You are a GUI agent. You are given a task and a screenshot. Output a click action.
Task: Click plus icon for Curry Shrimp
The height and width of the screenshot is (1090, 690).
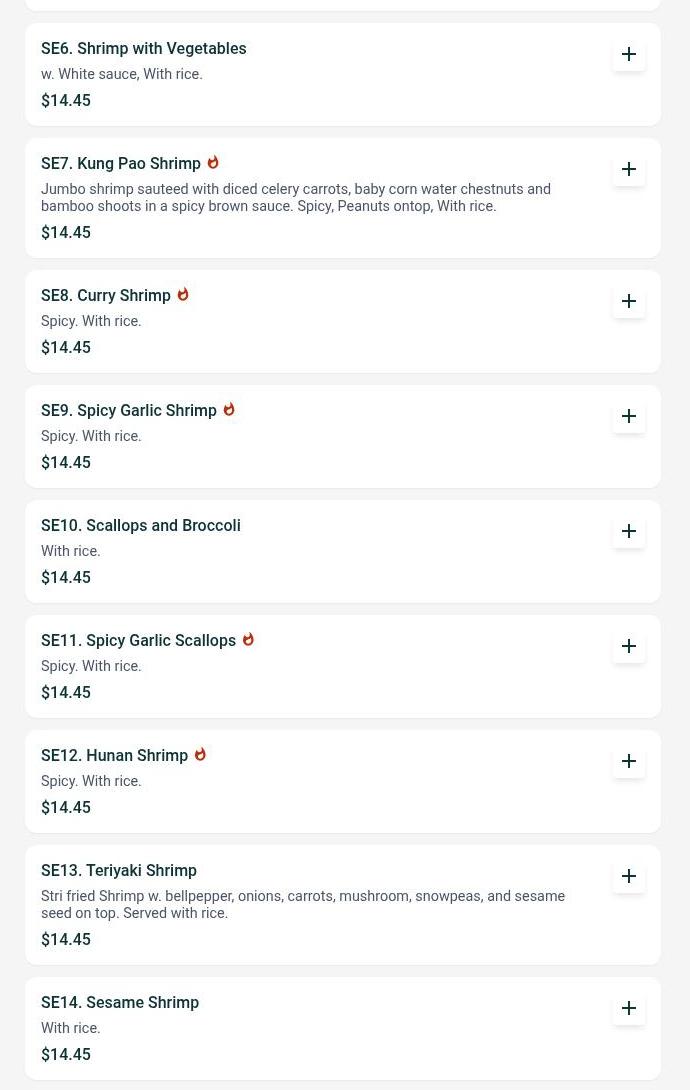629,301
